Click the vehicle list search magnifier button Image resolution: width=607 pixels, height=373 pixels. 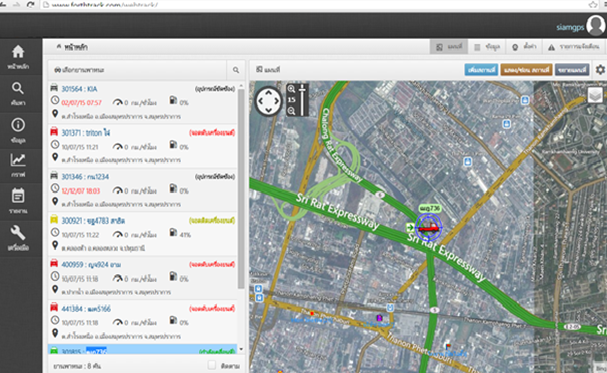(236, 70)
